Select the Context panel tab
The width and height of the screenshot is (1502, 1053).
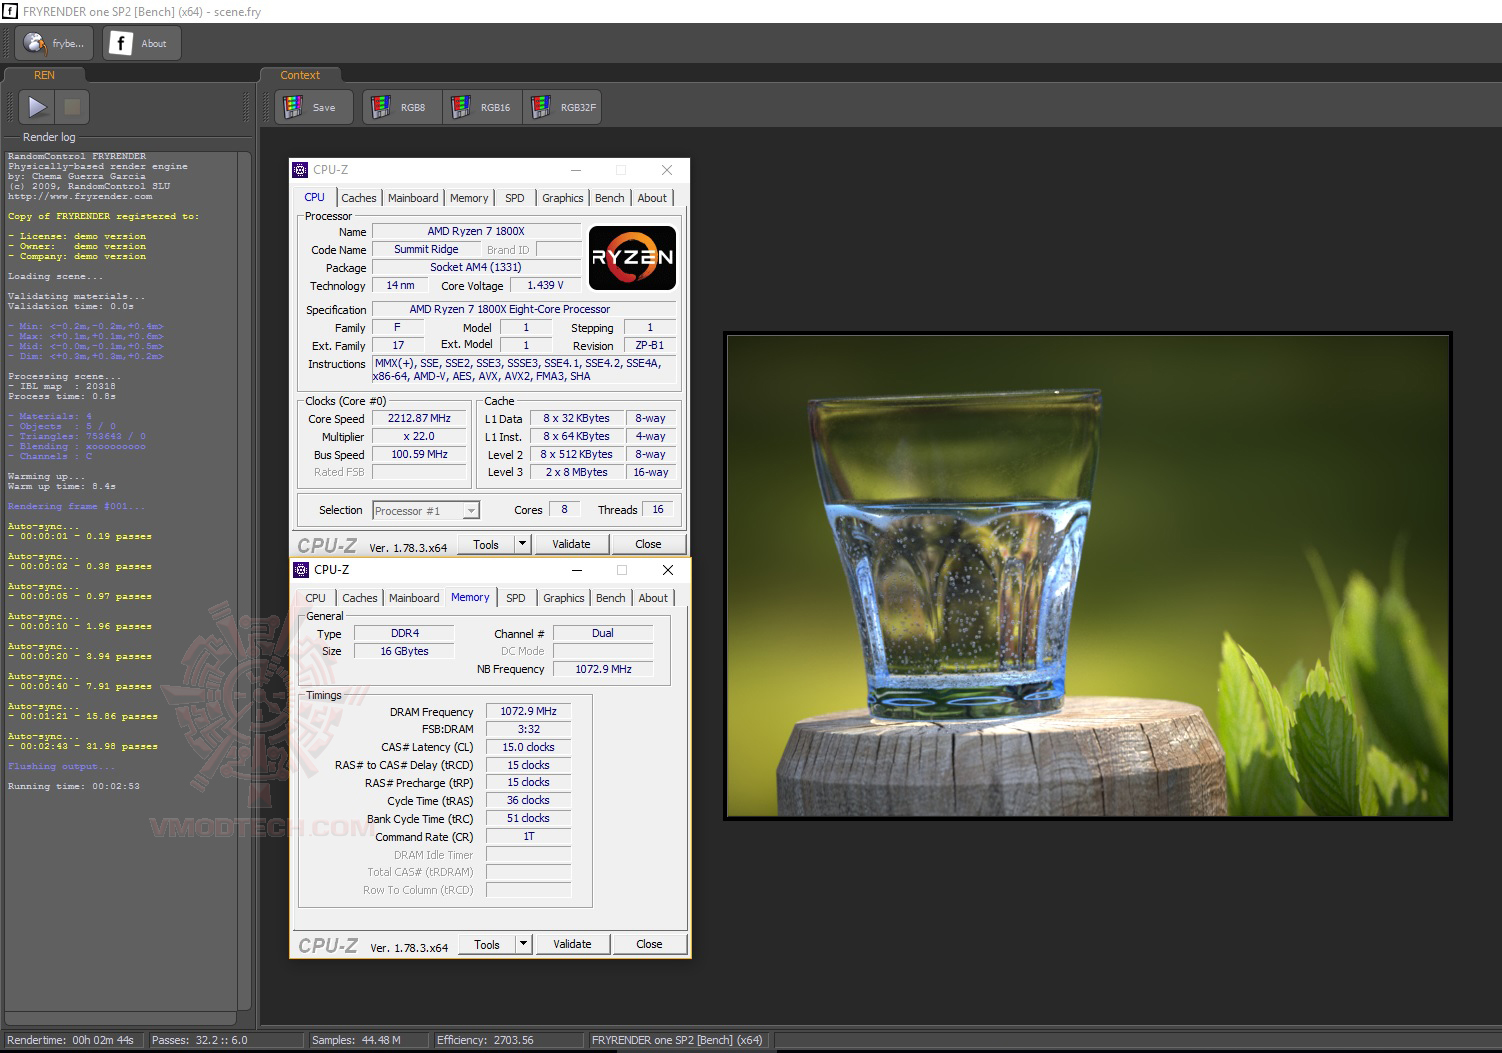tap(300, 75)
